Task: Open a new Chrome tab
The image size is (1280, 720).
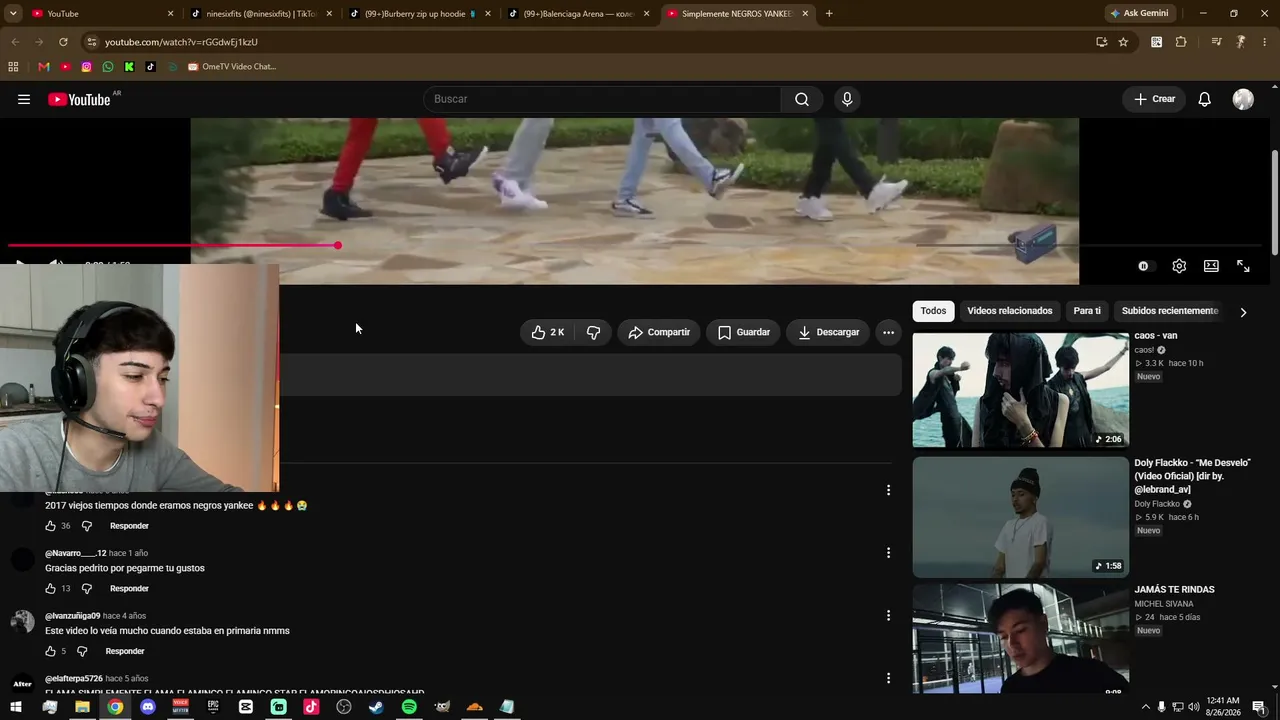Action: coord(829,14)
